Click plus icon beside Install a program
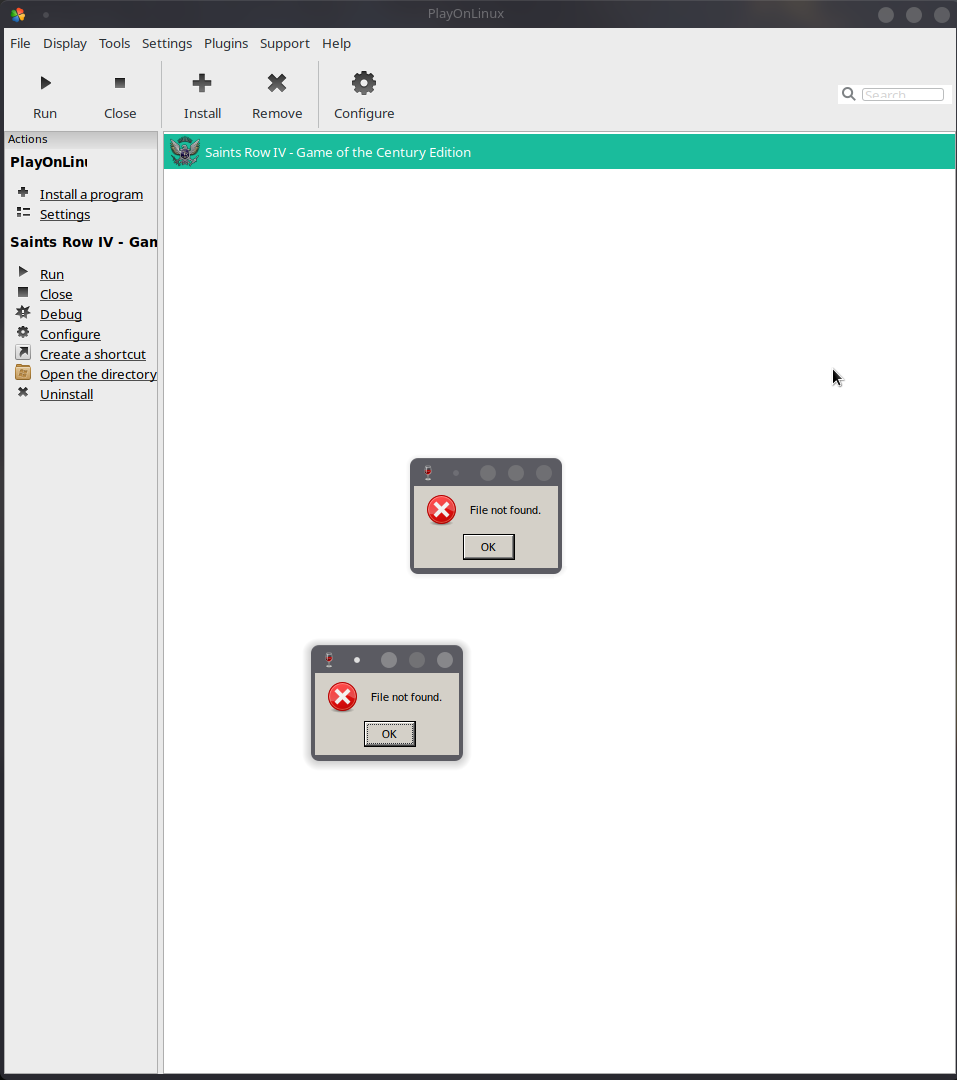Viewport: 957px width, 1080px height. coord(23,192)
